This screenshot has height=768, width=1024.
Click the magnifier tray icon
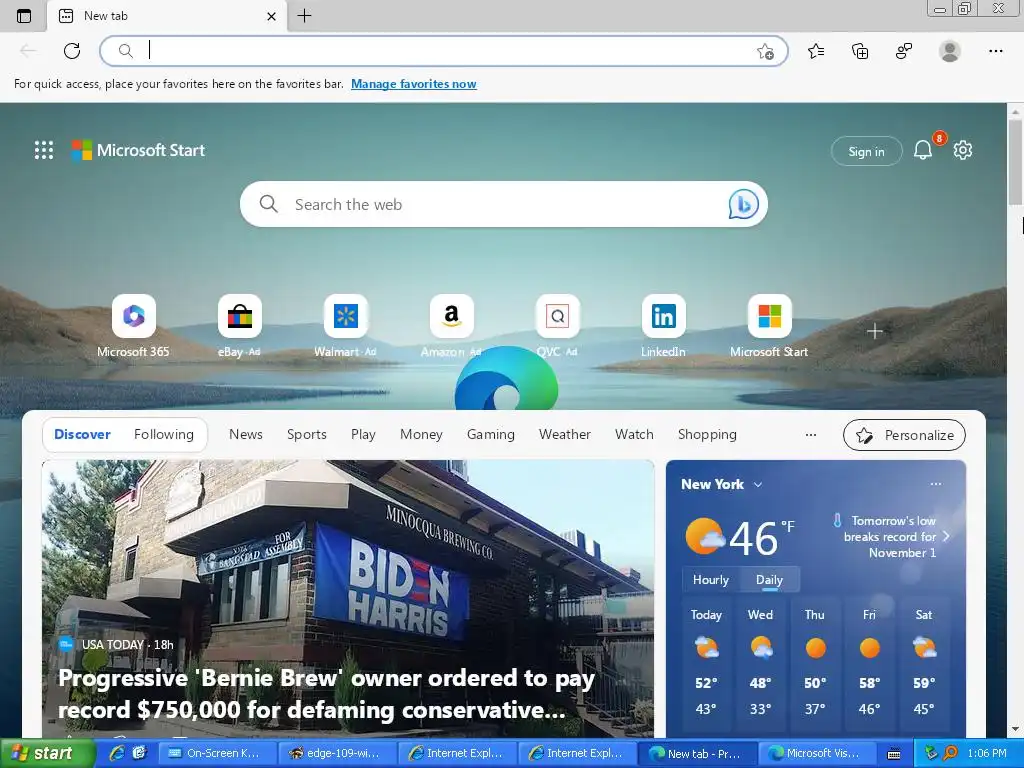point(950,754)
